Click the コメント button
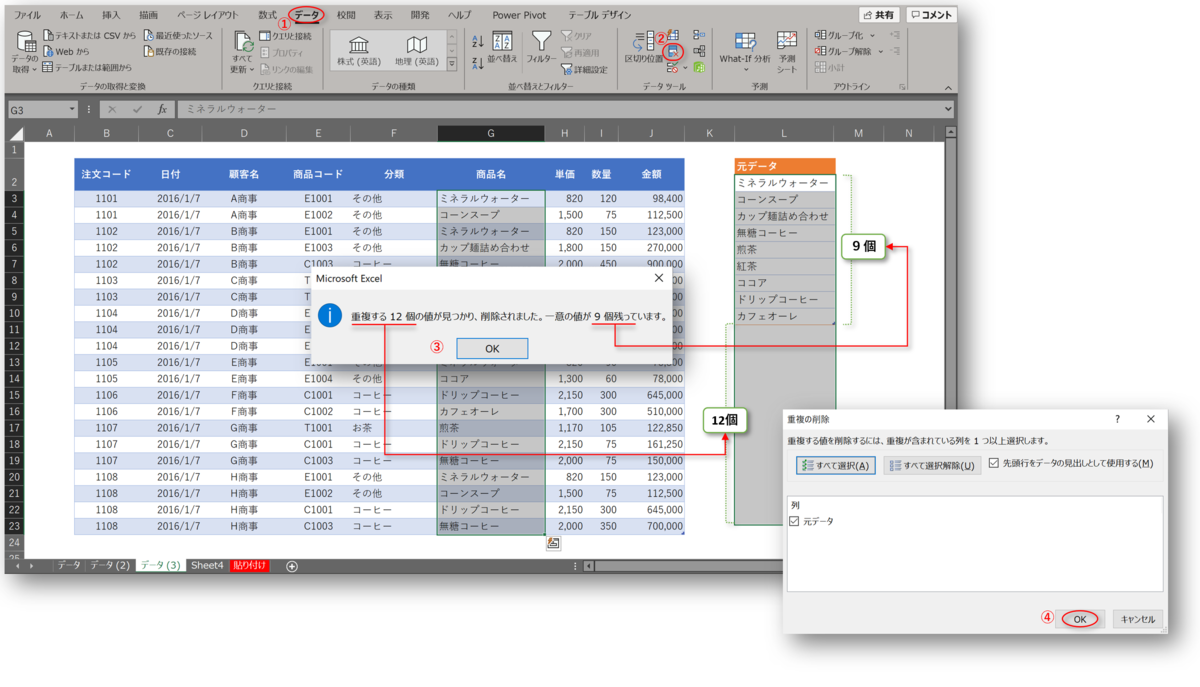Screen dimensions: 1200x687 [931, 15]
